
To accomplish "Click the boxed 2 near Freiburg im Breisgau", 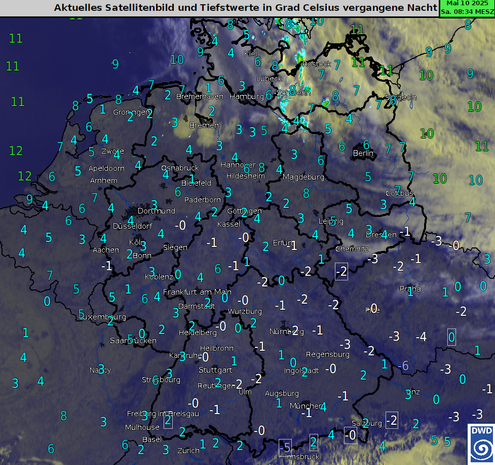I will pos(168,420).
